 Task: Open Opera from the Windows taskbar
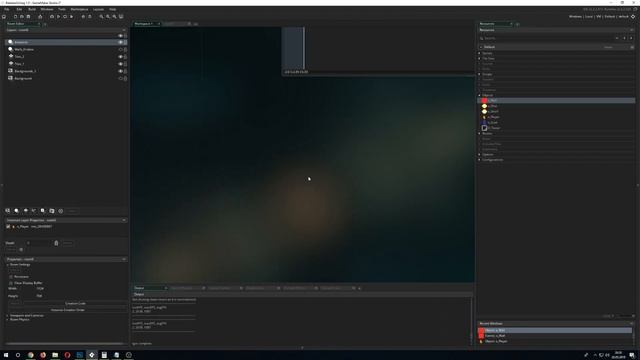pos(67,355)
